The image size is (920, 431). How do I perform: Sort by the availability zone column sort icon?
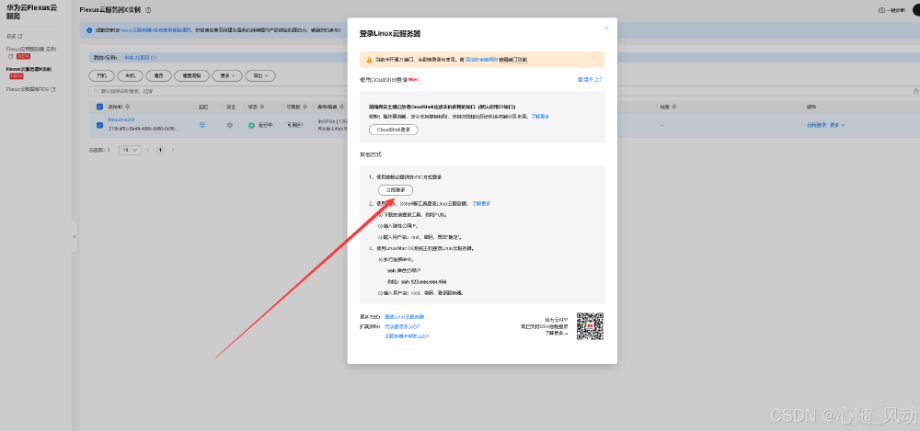point(305,107)
